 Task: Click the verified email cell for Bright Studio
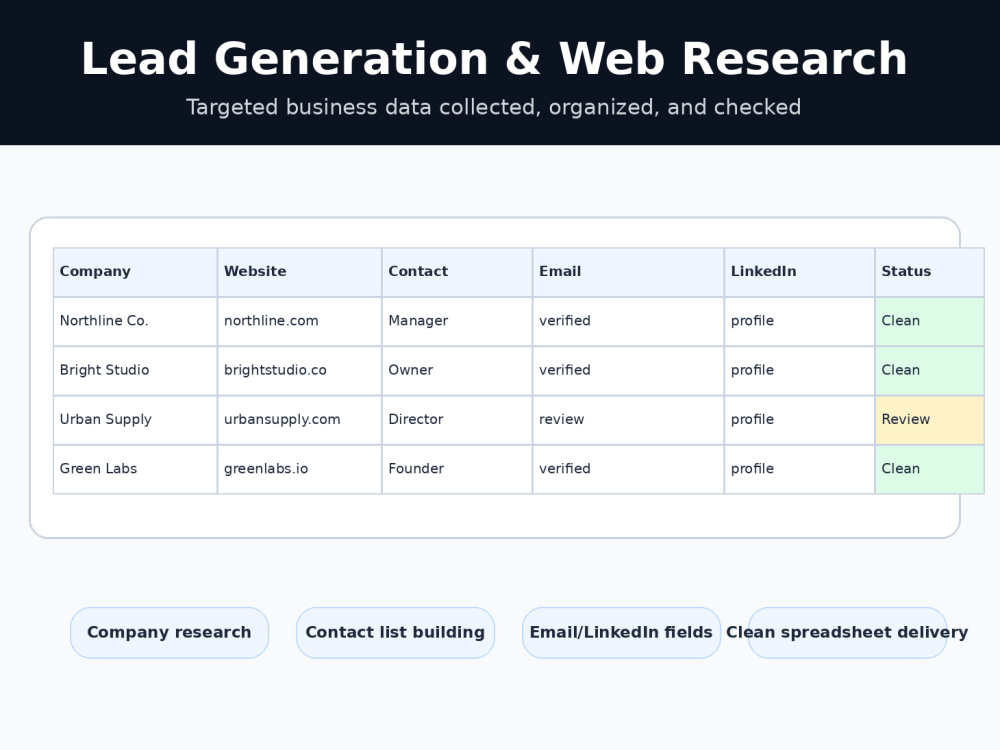(628, 371)
